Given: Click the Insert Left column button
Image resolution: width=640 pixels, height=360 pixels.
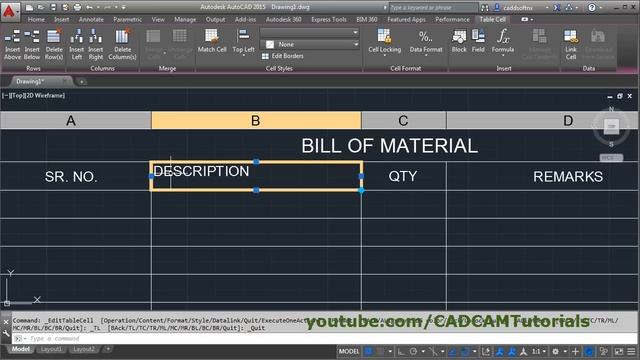Looking at the screenshot, I should pyautogui.click(x=76, y=44).
